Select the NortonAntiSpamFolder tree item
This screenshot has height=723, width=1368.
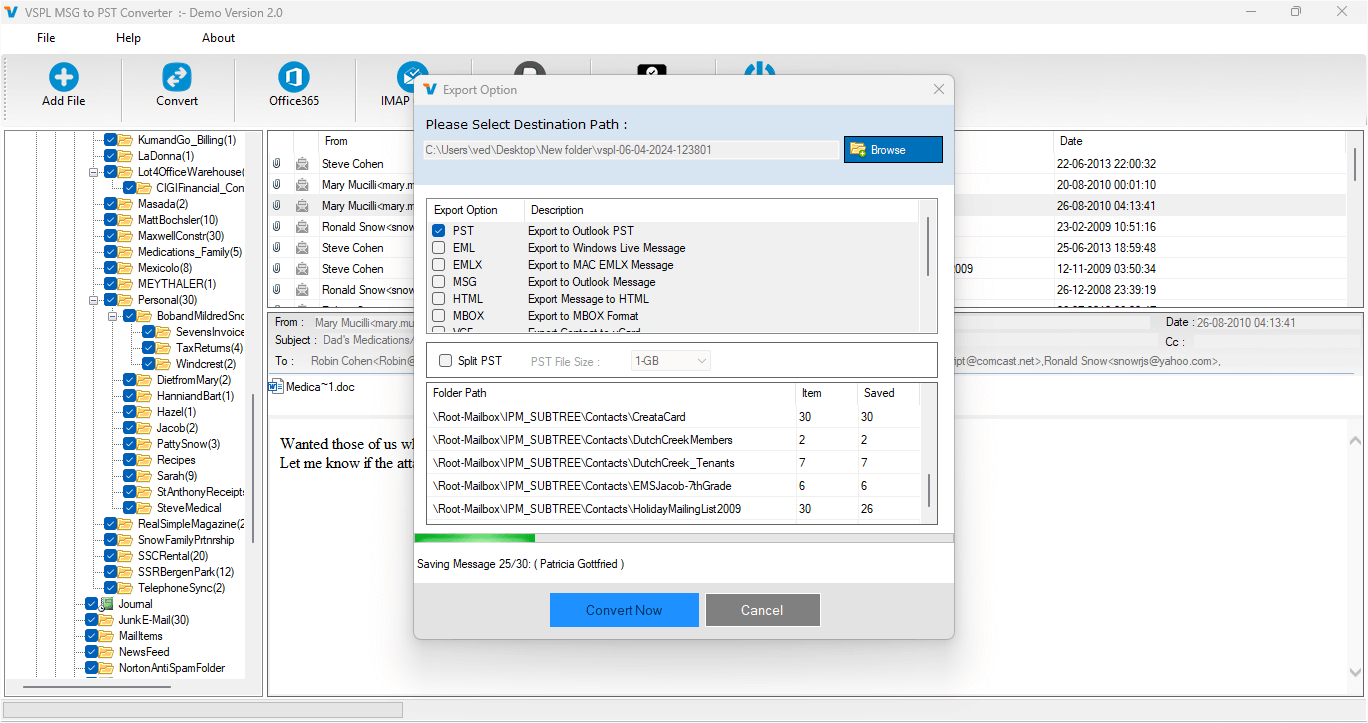coord(172,668)
